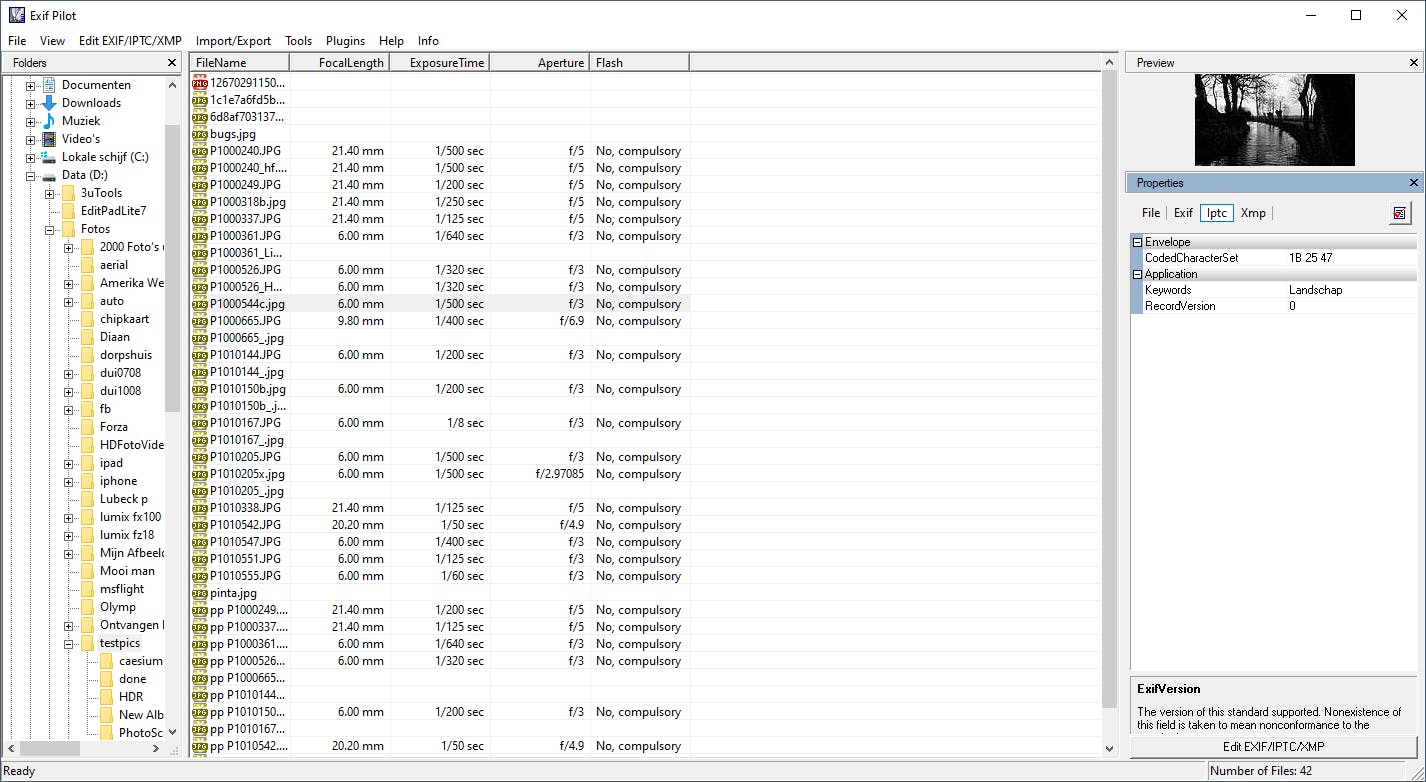This screenshot has height=782, width=1426.
Task: Select the Olymp folder
Action: [117, 607]
